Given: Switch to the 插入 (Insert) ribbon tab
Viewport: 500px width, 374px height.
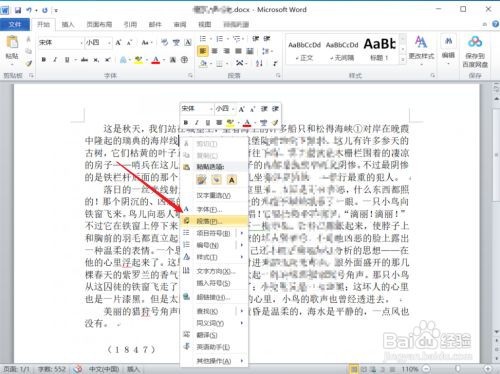Looking at the screenshot, I should click(68, 24).
